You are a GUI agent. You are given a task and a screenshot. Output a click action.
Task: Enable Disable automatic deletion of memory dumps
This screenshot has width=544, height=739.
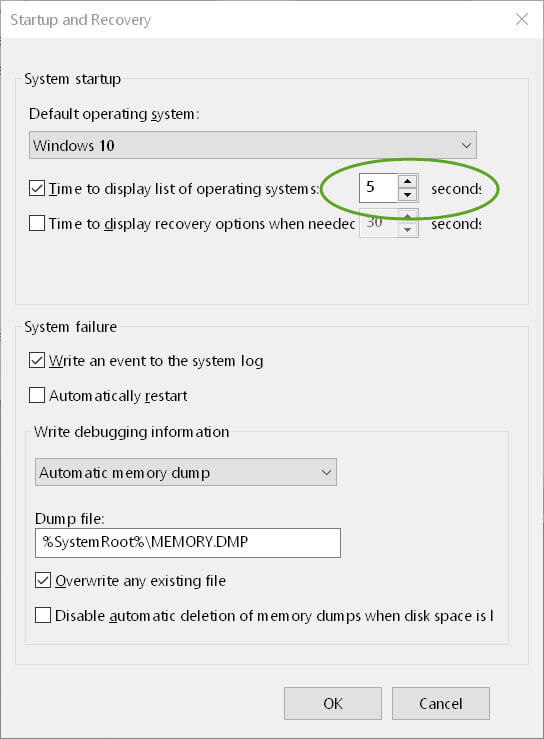coord(43,615)
